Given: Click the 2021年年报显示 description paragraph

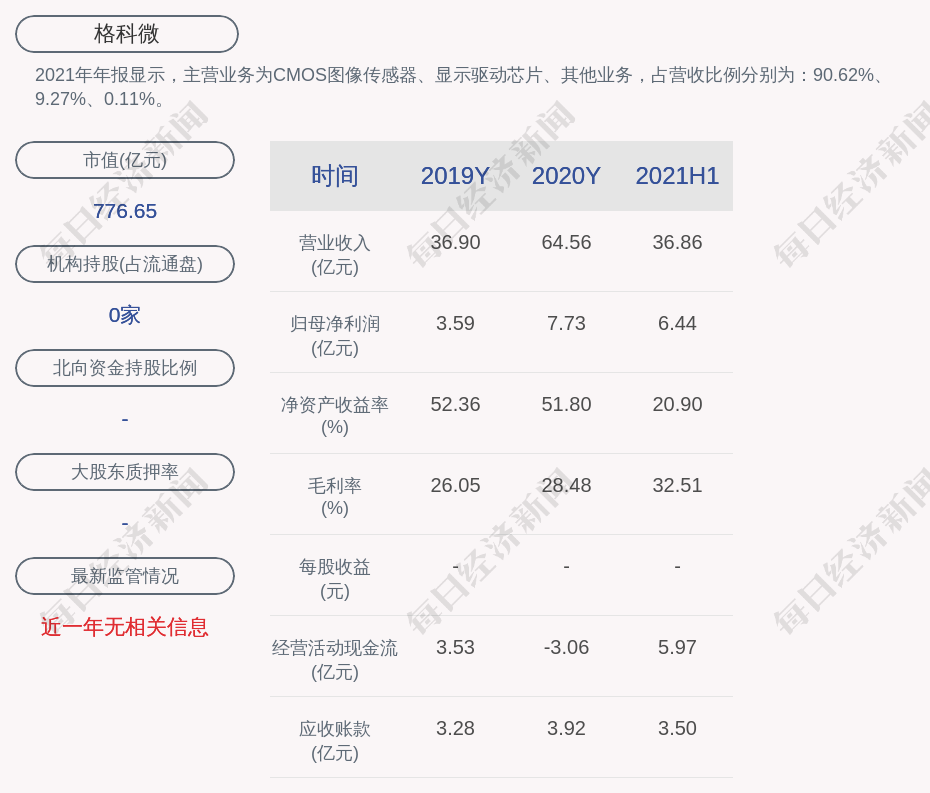Looking at the screenshot, I should click(461, 87).
